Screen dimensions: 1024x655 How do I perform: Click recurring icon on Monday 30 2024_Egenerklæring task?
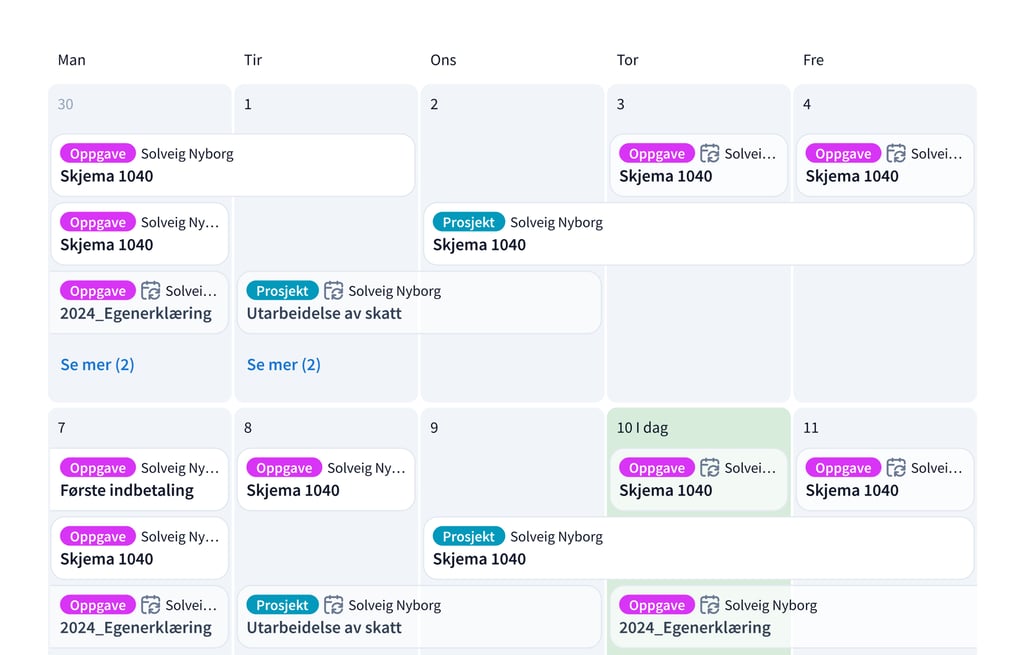150,291
